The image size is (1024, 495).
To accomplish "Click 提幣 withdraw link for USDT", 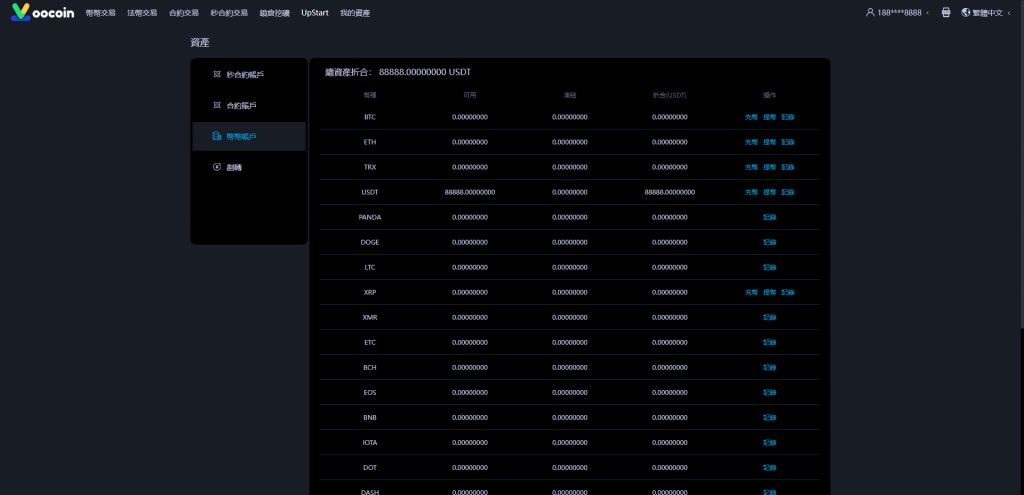I will coord(769,192).
